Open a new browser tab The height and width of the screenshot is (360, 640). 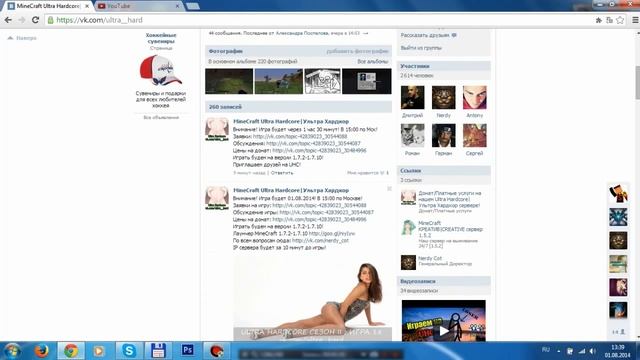point(193,6)
